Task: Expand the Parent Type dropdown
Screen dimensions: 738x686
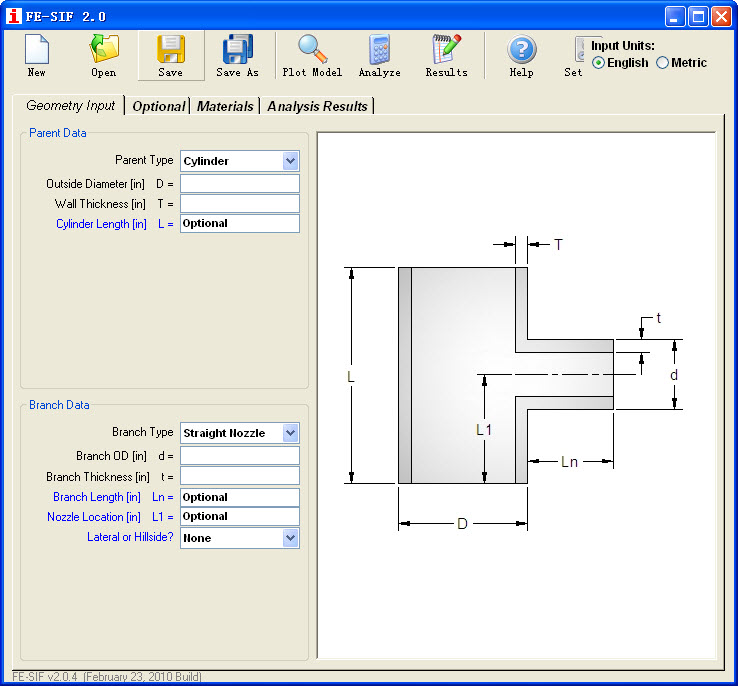Action: [290, 161]
